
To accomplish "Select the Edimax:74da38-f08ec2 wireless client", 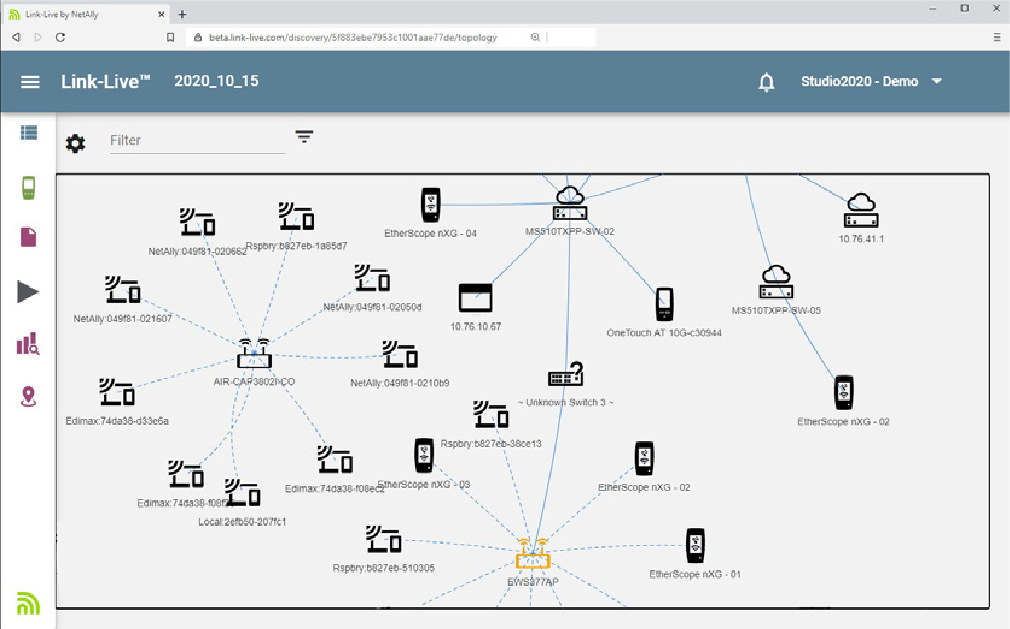I will (335, 459).
